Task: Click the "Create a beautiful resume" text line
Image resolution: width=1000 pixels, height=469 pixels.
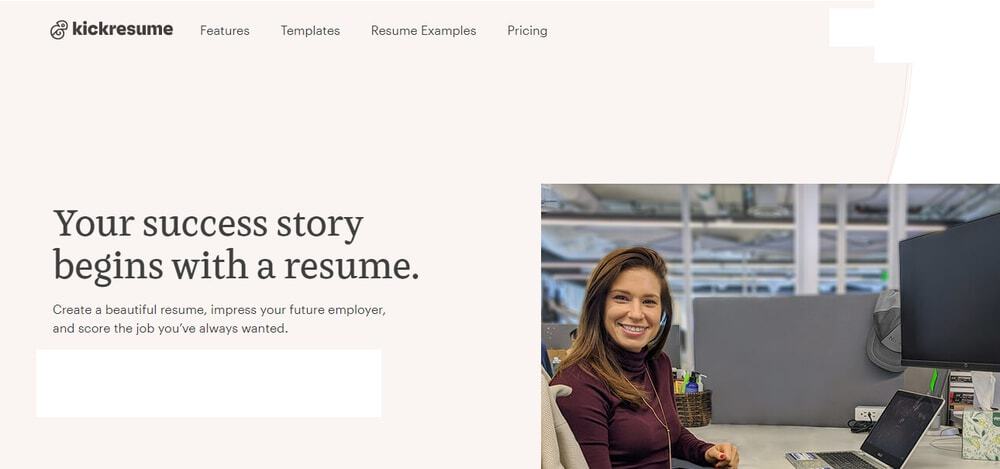Action: click(219, 310)
